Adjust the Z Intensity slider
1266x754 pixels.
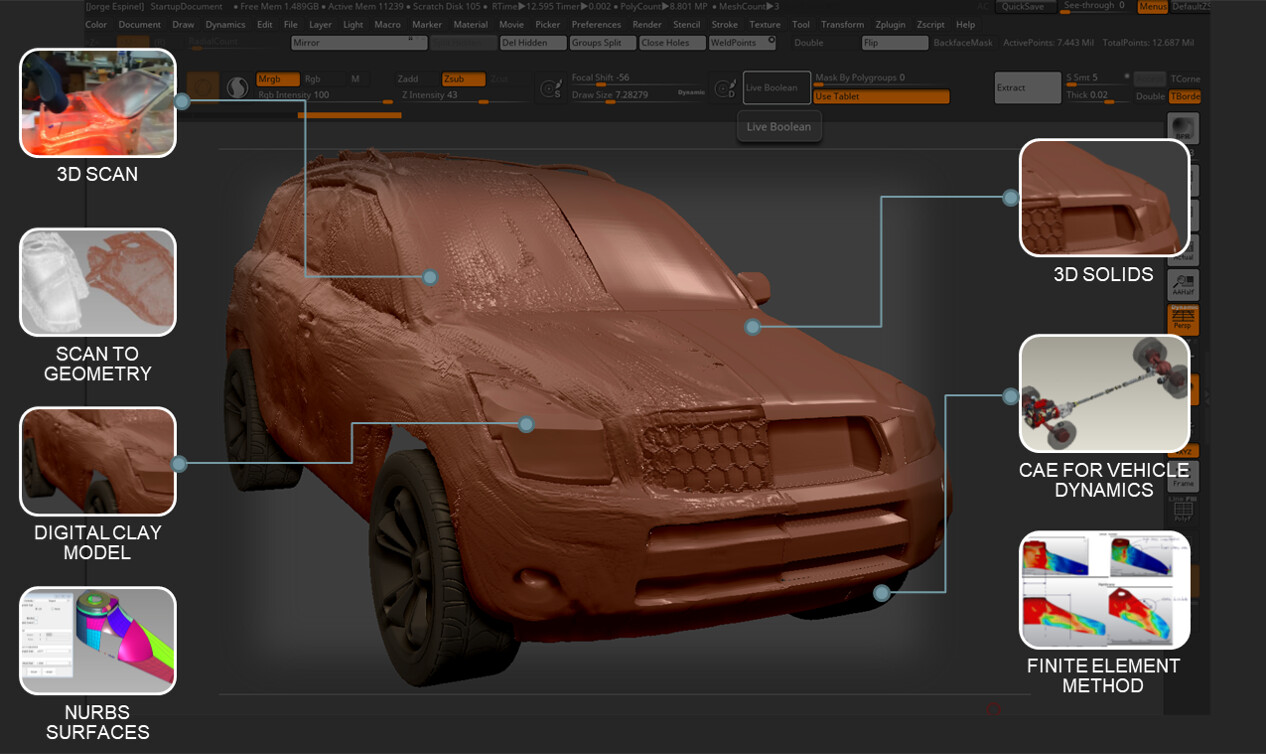(x=482, y=101)
